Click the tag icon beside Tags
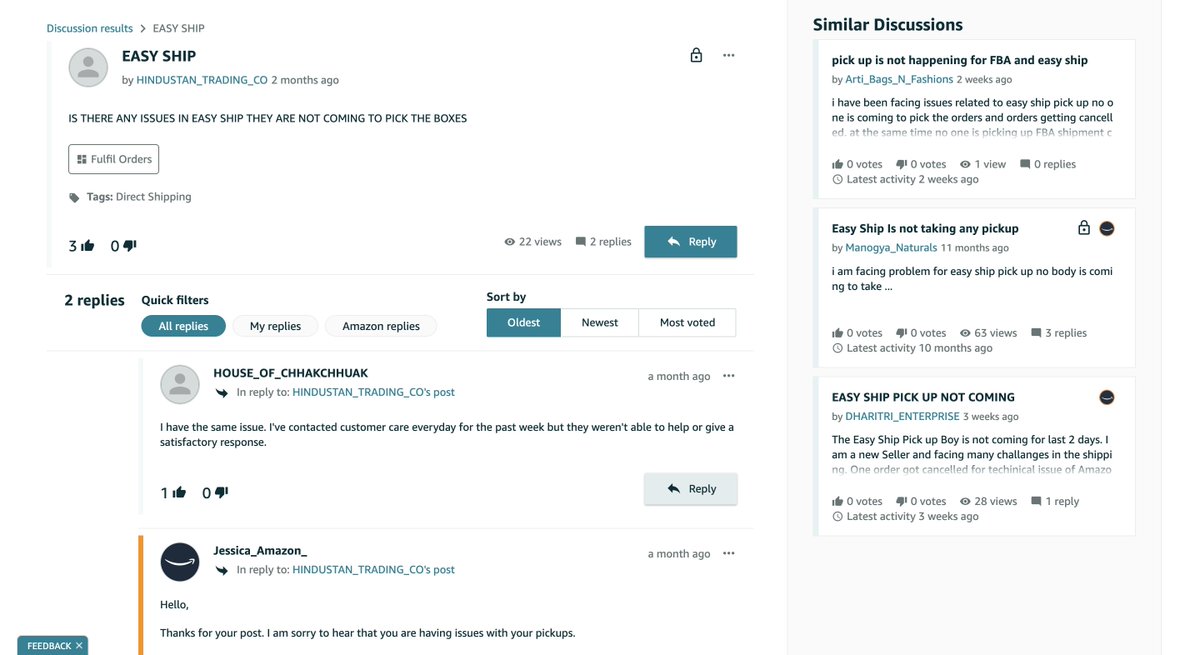Screen dimensions: 1200x655 pyautogui.click(x=74, y=198)
